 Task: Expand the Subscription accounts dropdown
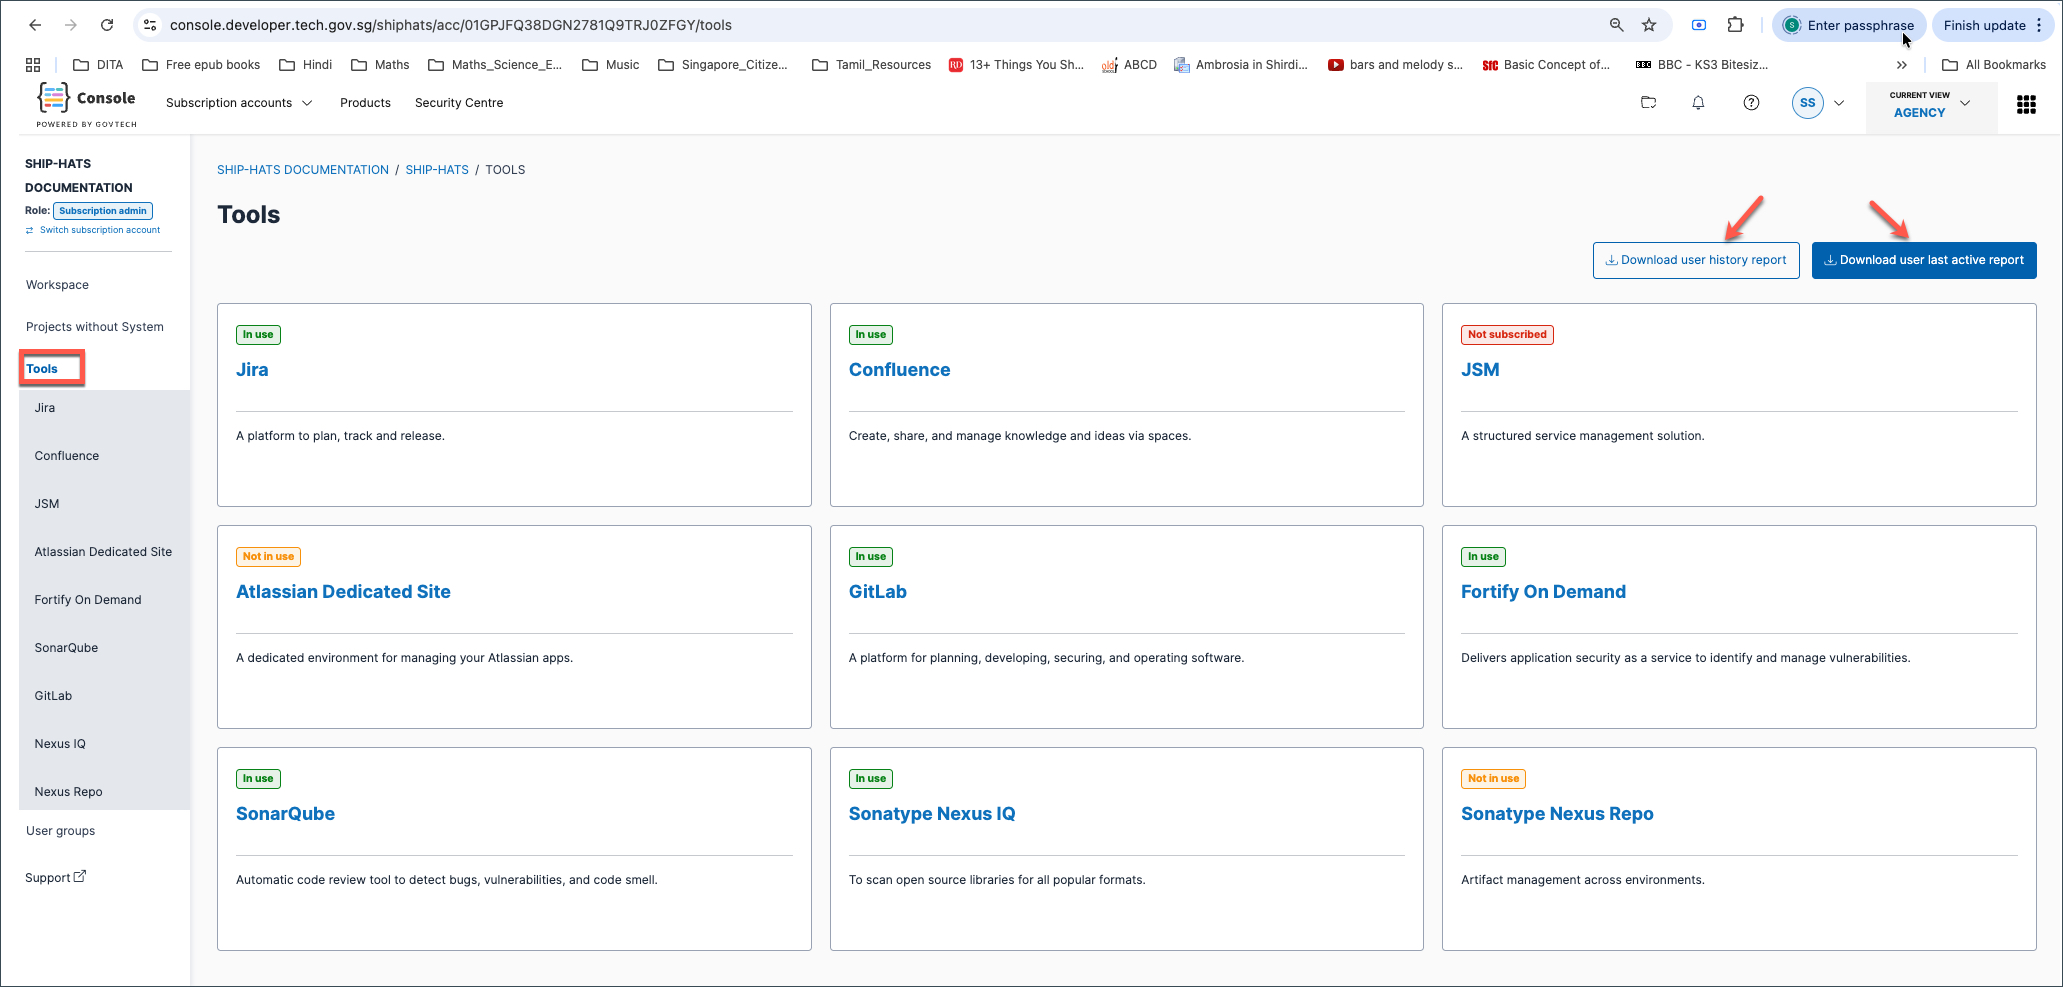click(239, 103)
